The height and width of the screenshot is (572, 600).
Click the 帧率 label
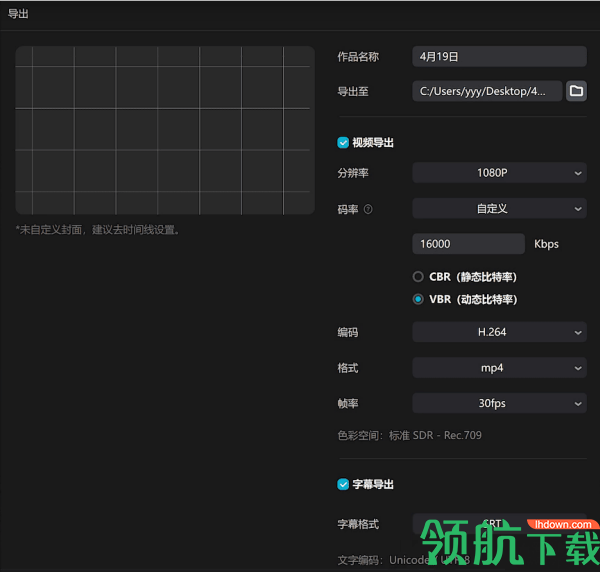click(x=348, y=404)
